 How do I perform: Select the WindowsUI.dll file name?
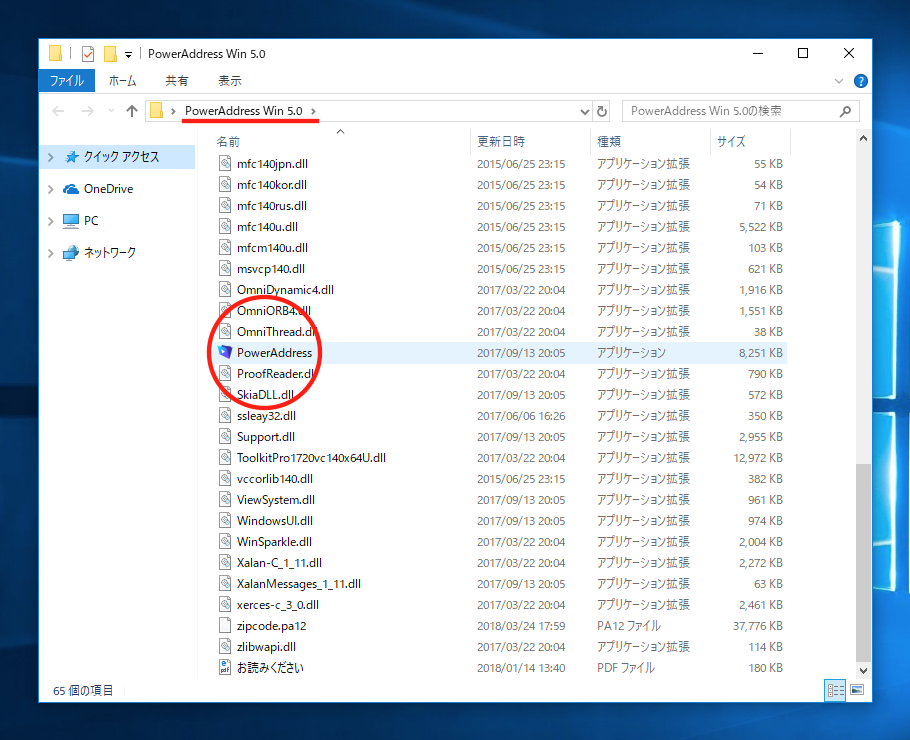point(275,521)
